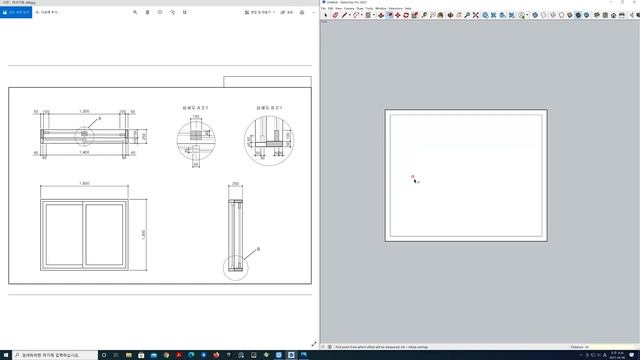The height and width of the screenshot is (360, 640).
Task: Activate the Rectangle shape tool
Action: (368, 15)
